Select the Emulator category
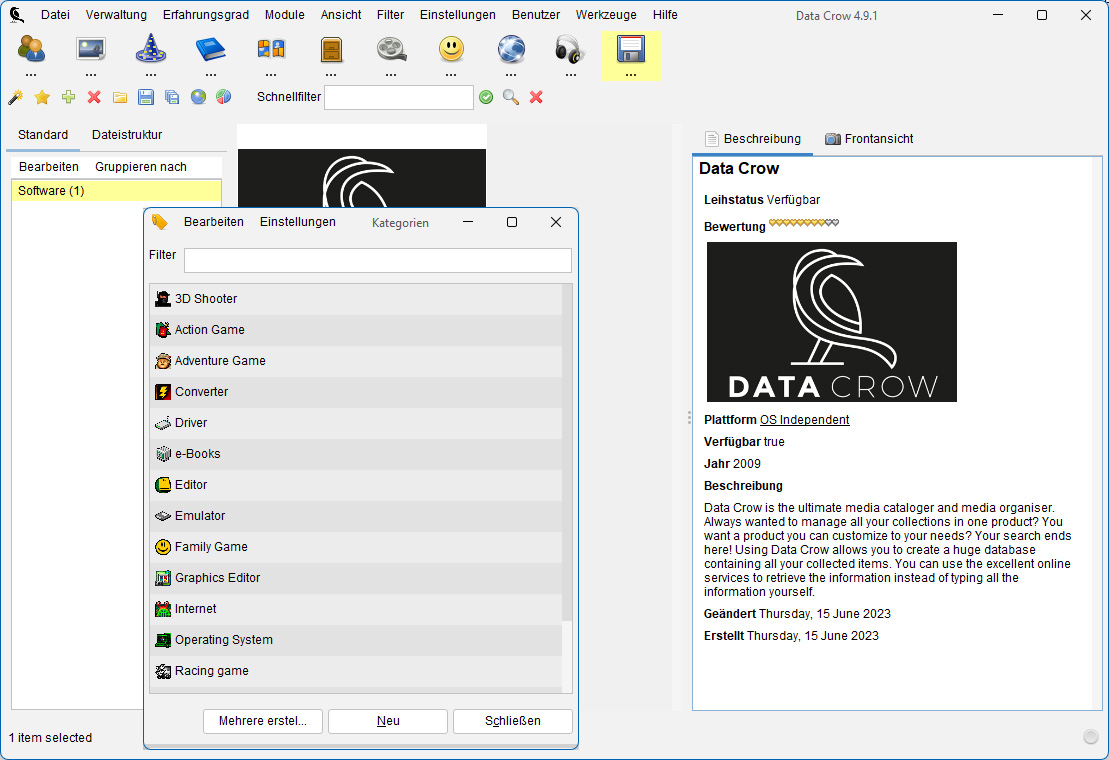 [356, 517]
